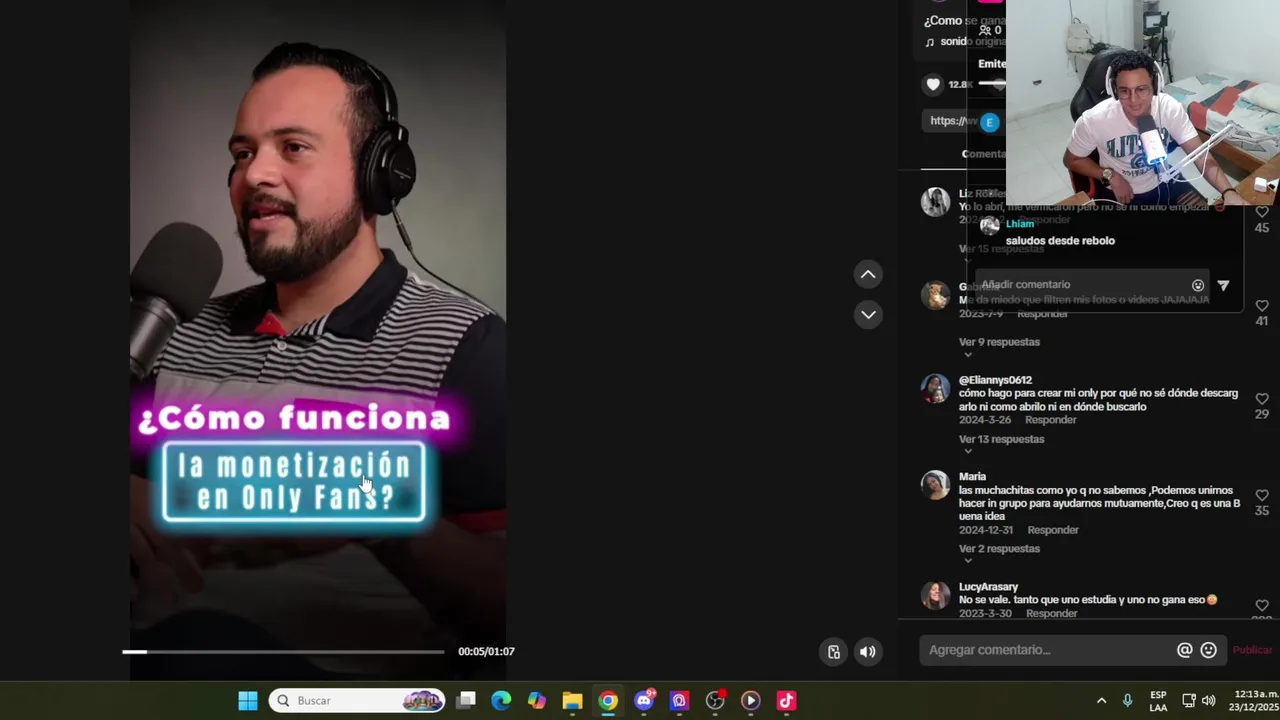The width and height of the screenshot is (1280, 720).
Task: Open @Eliannys0612's avatar picture
Action: pyautogui.click(x=935, y=389)
